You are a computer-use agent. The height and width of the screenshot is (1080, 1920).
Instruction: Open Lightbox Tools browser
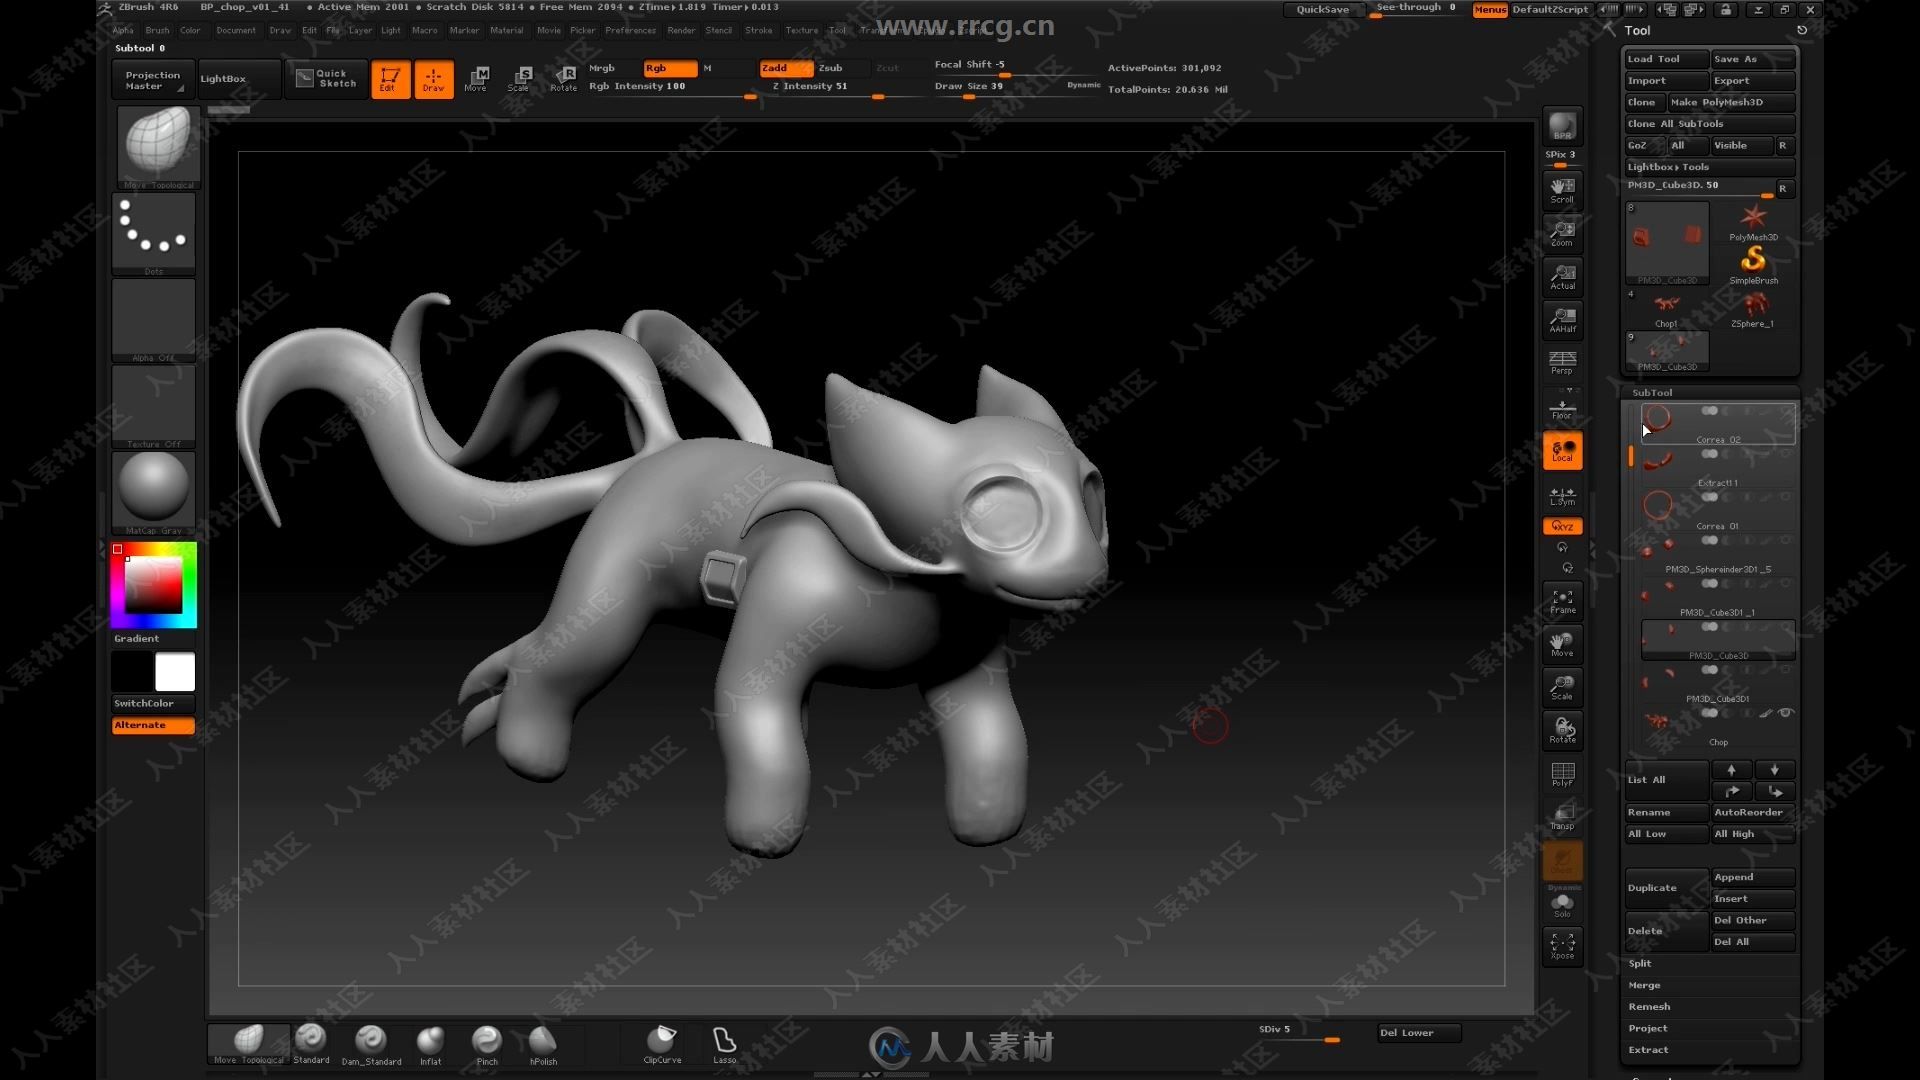tap(1709, 167)
